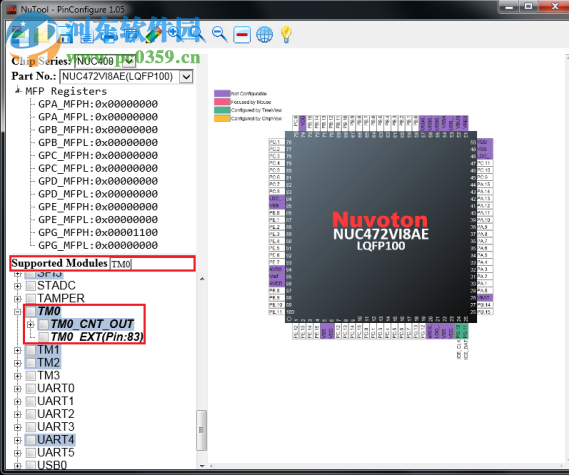The height and width of the screenshot is (476, 569).
Task: Click pin 44 labelled PA.15 on the chip
Action: click(485, 185)
